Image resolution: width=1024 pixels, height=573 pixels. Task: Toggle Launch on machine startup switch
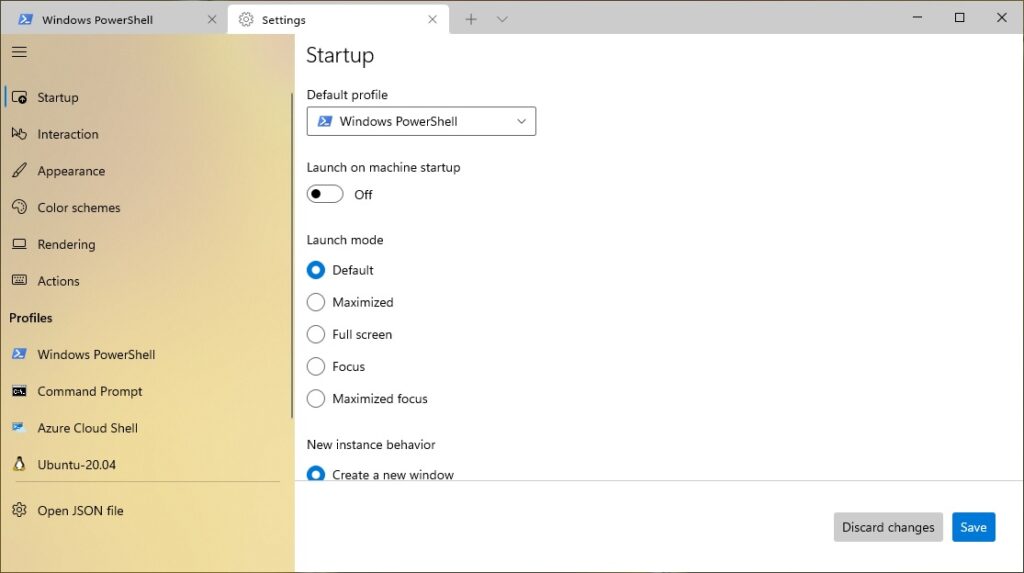(x=325, y=194)
